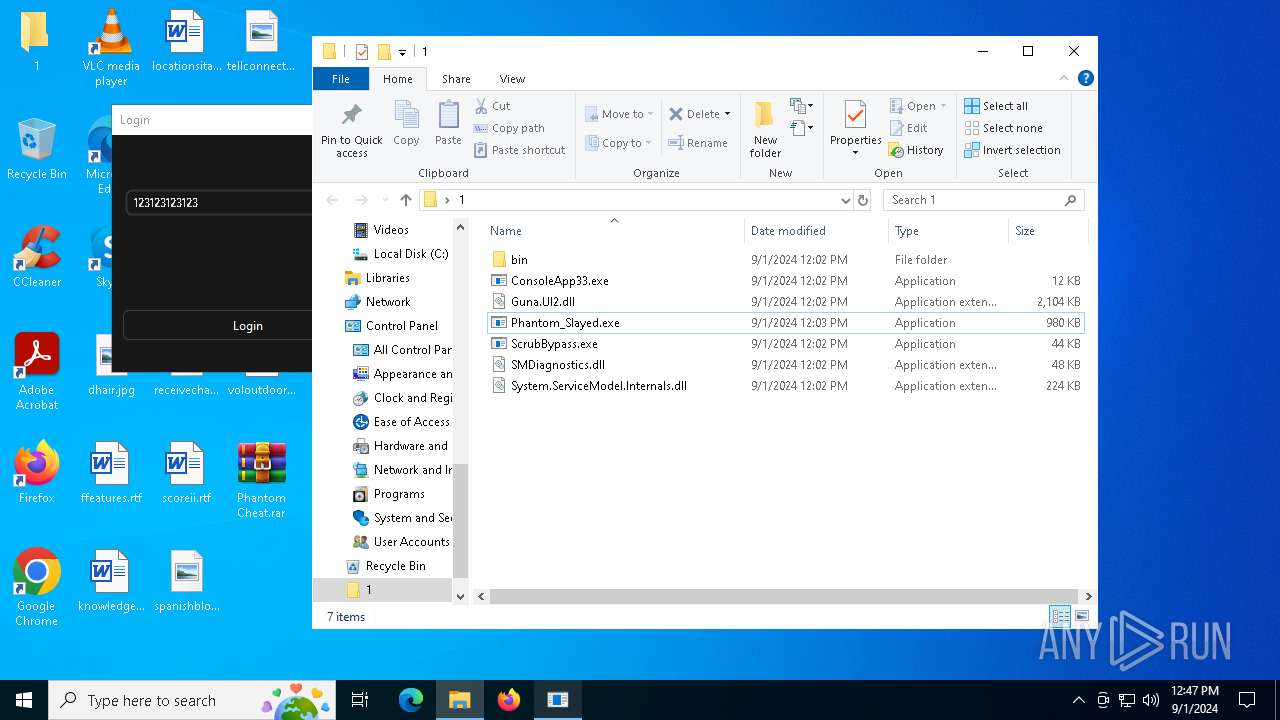Pin to Quick access in ribbon
The height and width of the screenshot is (720, 1280).
point(351,129)
